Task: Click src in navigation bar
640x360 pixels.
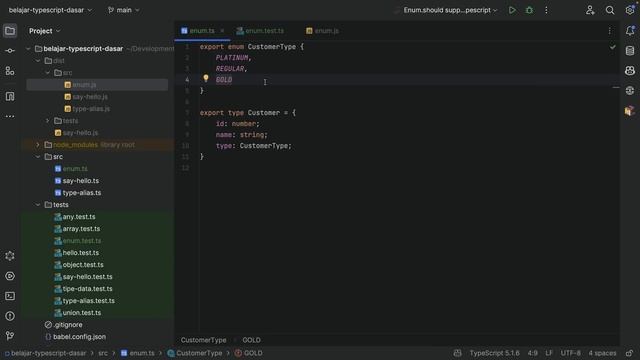Action: click(x=103, y=353)
